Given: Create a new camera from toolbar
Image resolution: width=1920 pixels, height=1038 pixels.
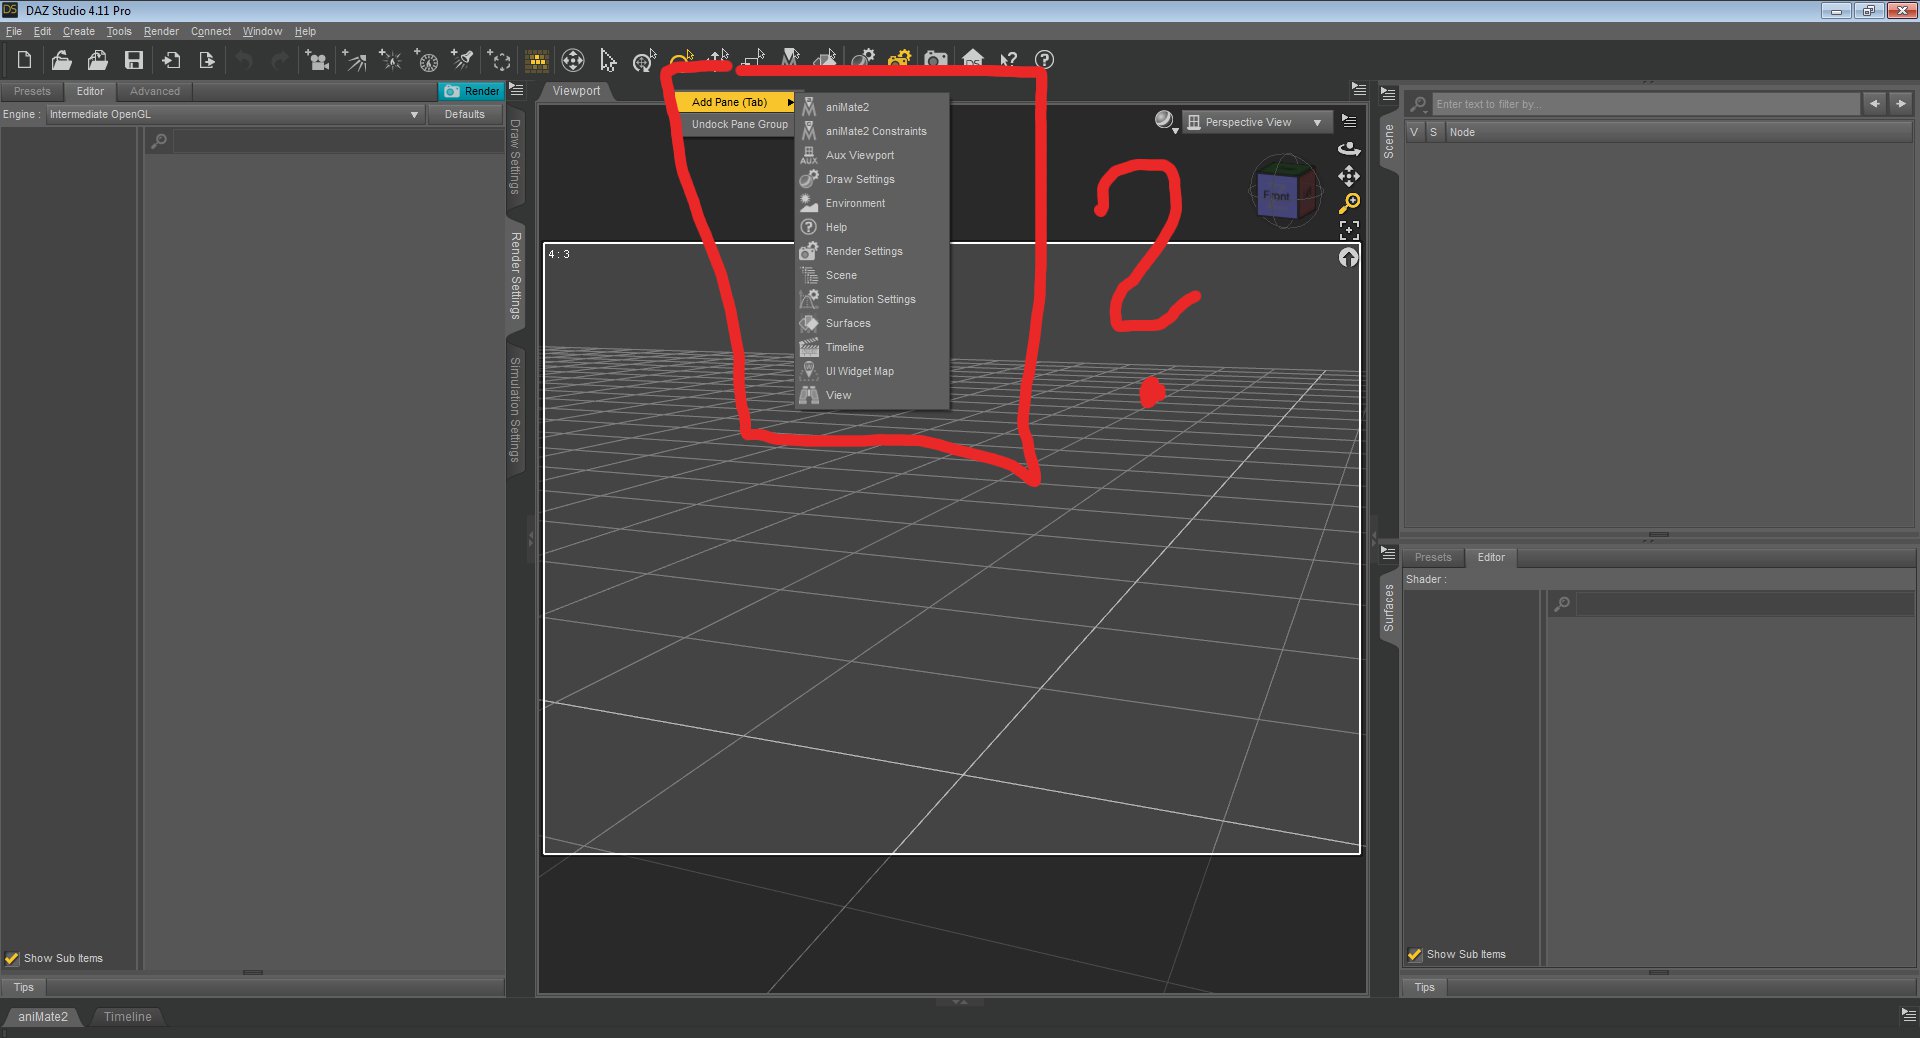Looking at the screenshot, I should point(317,60).
